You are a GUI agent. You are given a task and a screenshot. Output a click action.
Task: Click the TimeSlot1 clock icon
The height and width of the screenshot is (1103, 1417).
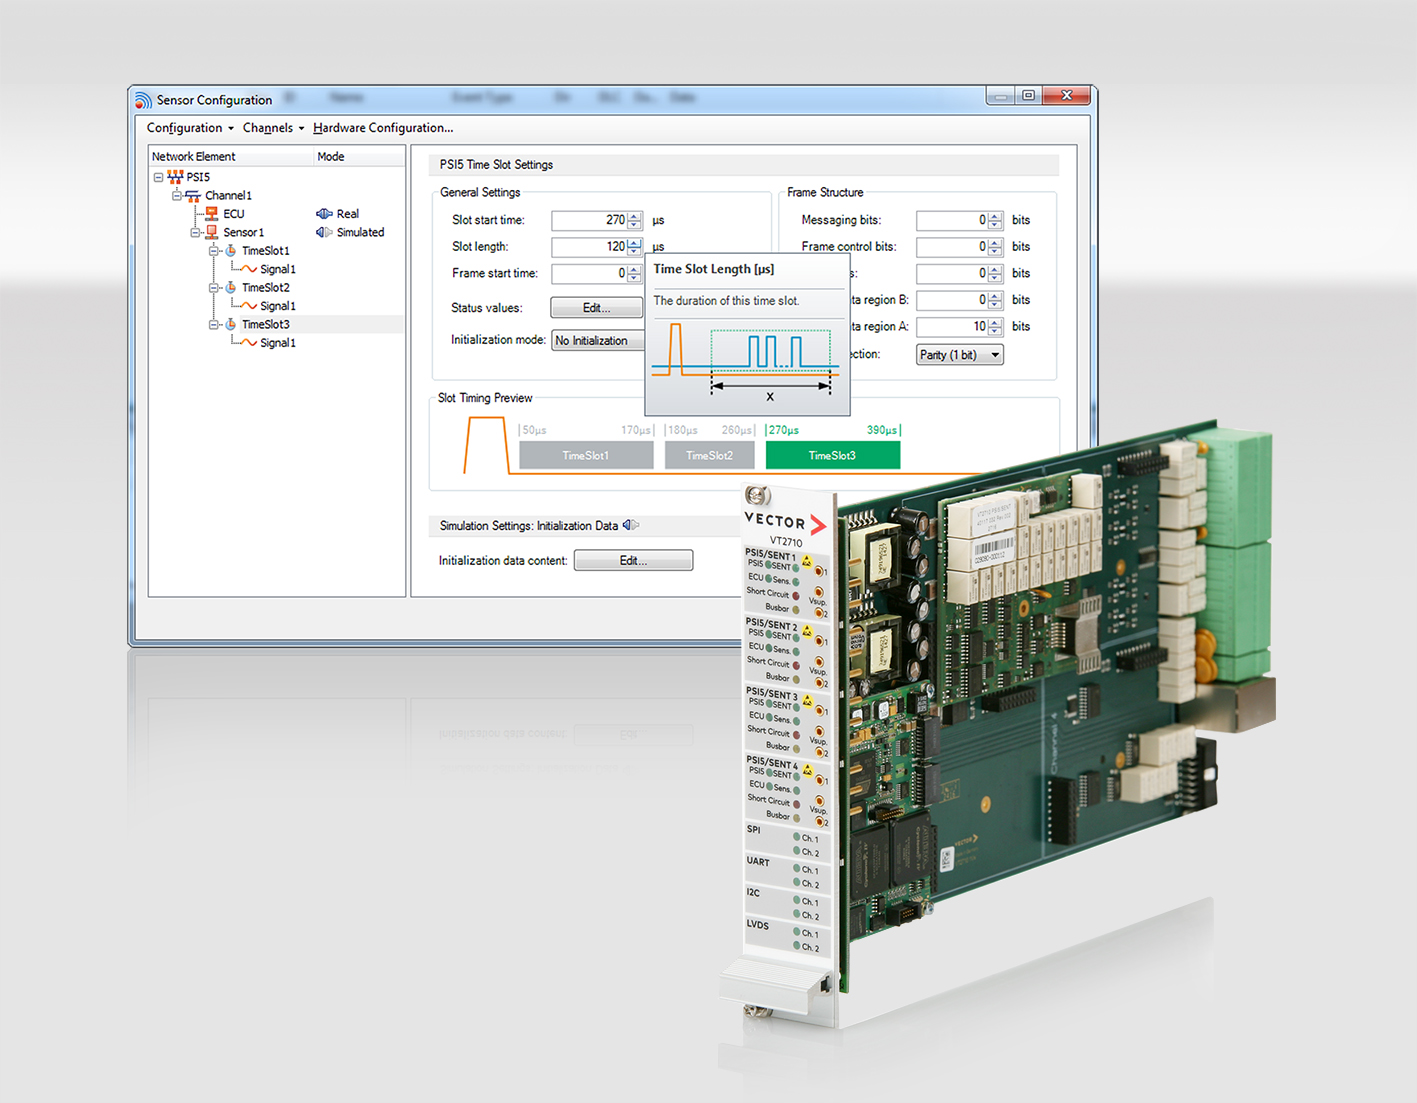coord(231,251)
